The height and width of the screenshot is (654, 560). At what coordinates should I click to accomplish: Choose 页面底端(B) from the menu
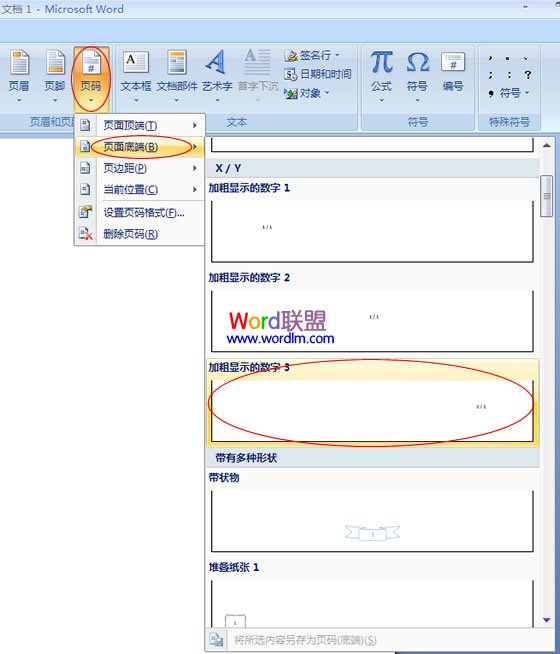(139, 147)
